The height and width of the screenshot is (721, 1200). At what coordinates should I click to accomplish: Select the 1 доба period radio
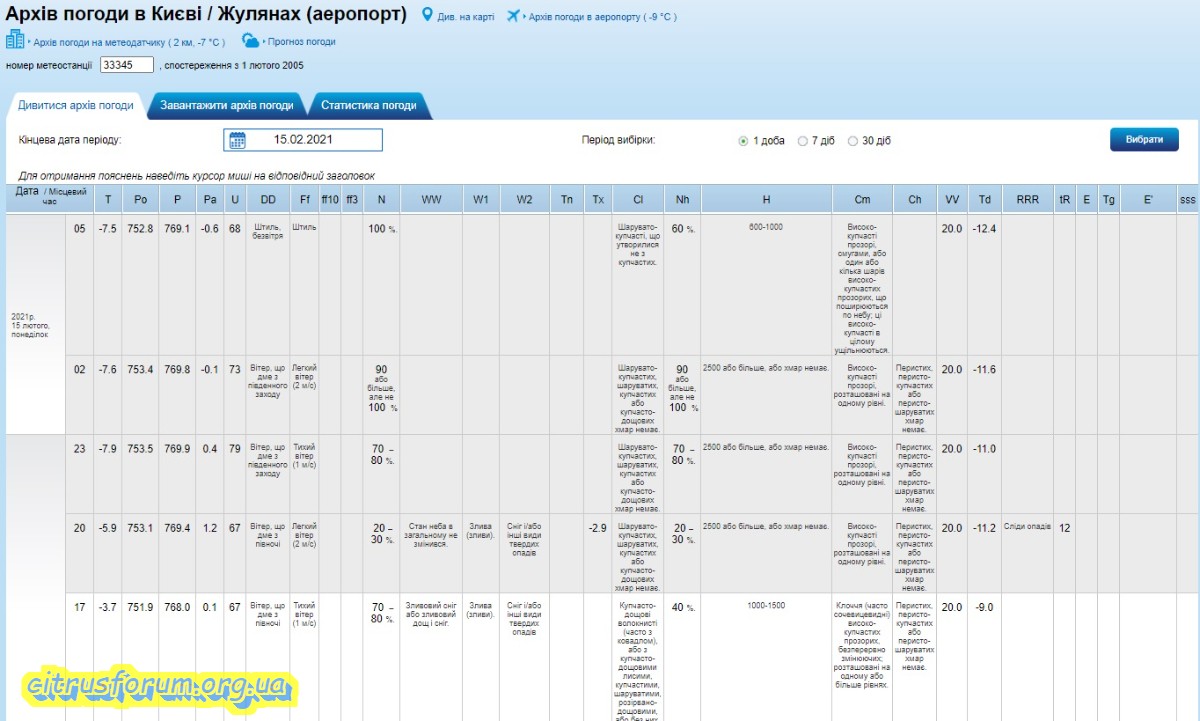(743, 141)
